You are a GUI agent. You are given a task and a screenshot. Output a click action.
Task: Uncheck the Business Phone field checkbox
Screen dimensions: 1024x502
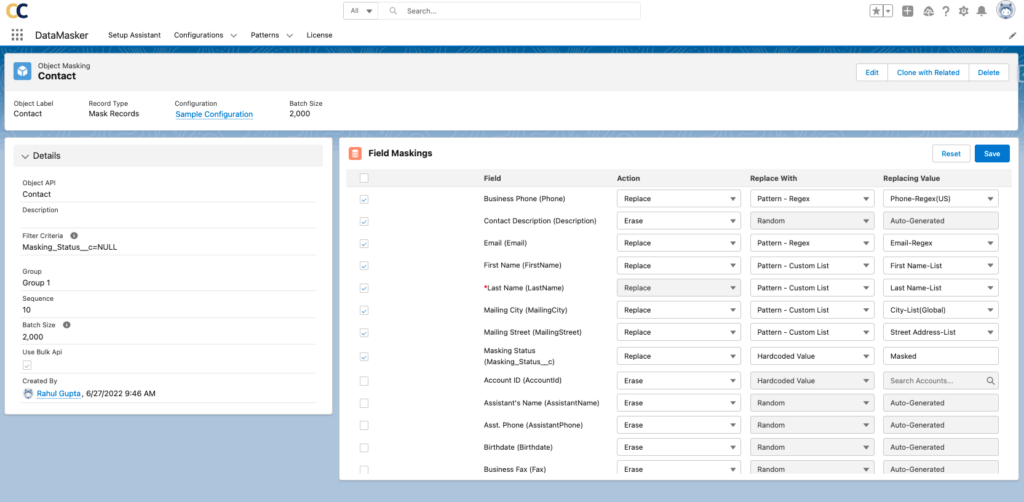(x=364, y=199)
